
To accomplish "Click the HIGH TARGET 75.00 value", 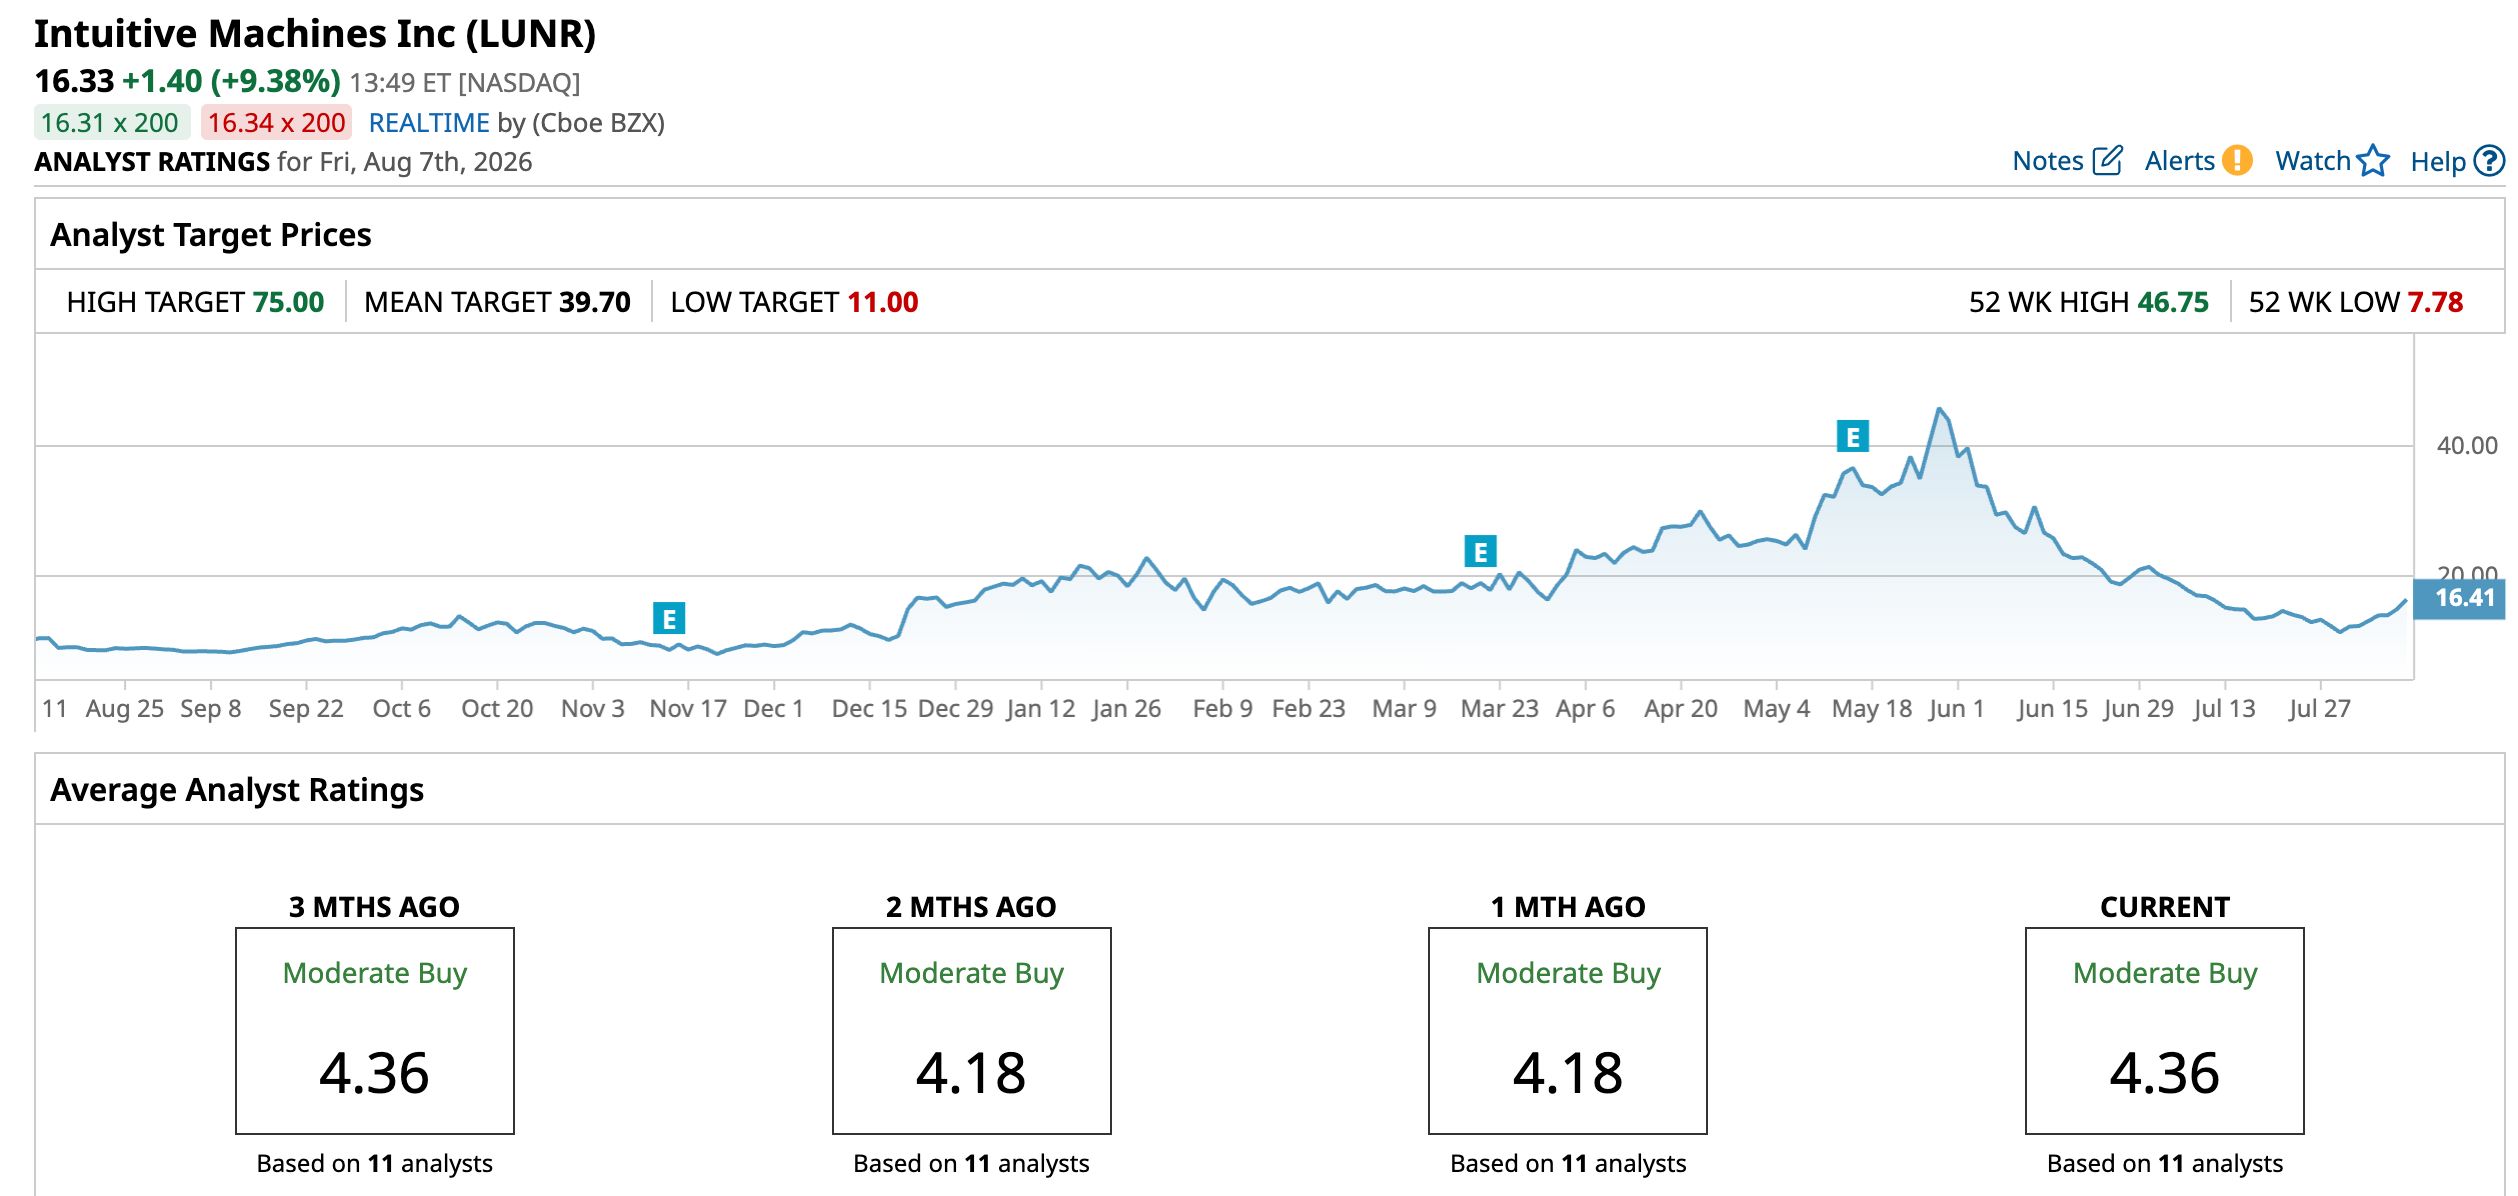I will click(x=288, y=302).
